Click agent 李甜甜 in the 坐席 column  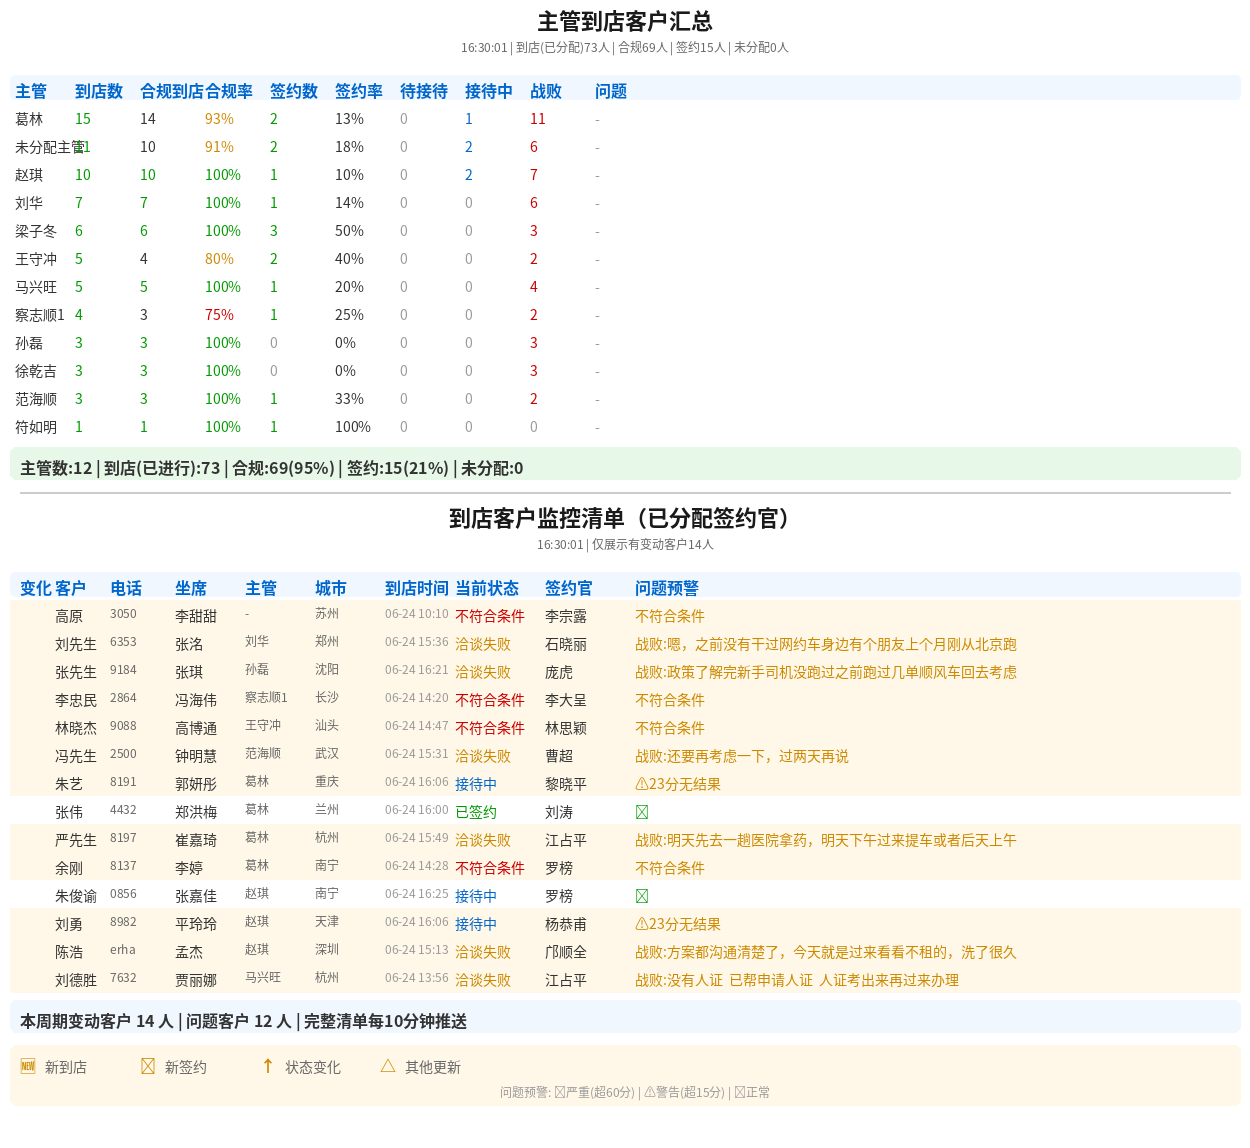pyautogui.click(x=196, y=616)
